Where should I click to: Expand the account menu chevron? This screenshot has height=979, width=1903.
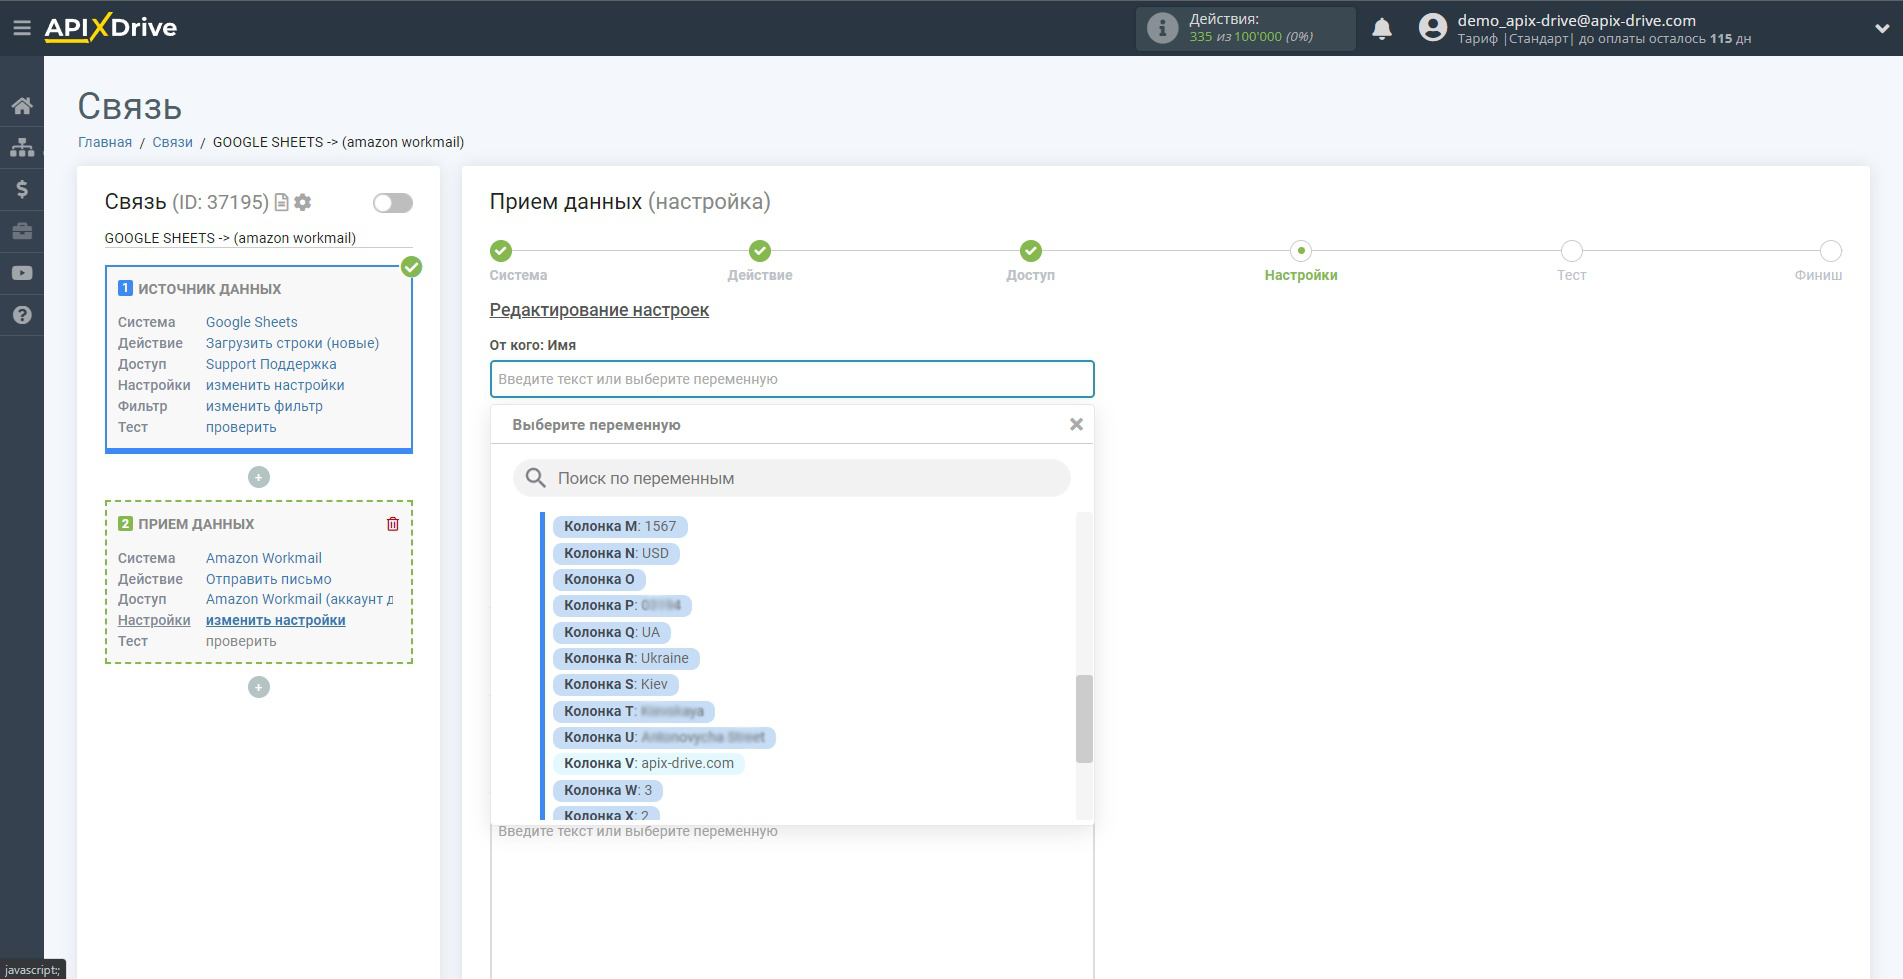click(x=1882, y=29)
